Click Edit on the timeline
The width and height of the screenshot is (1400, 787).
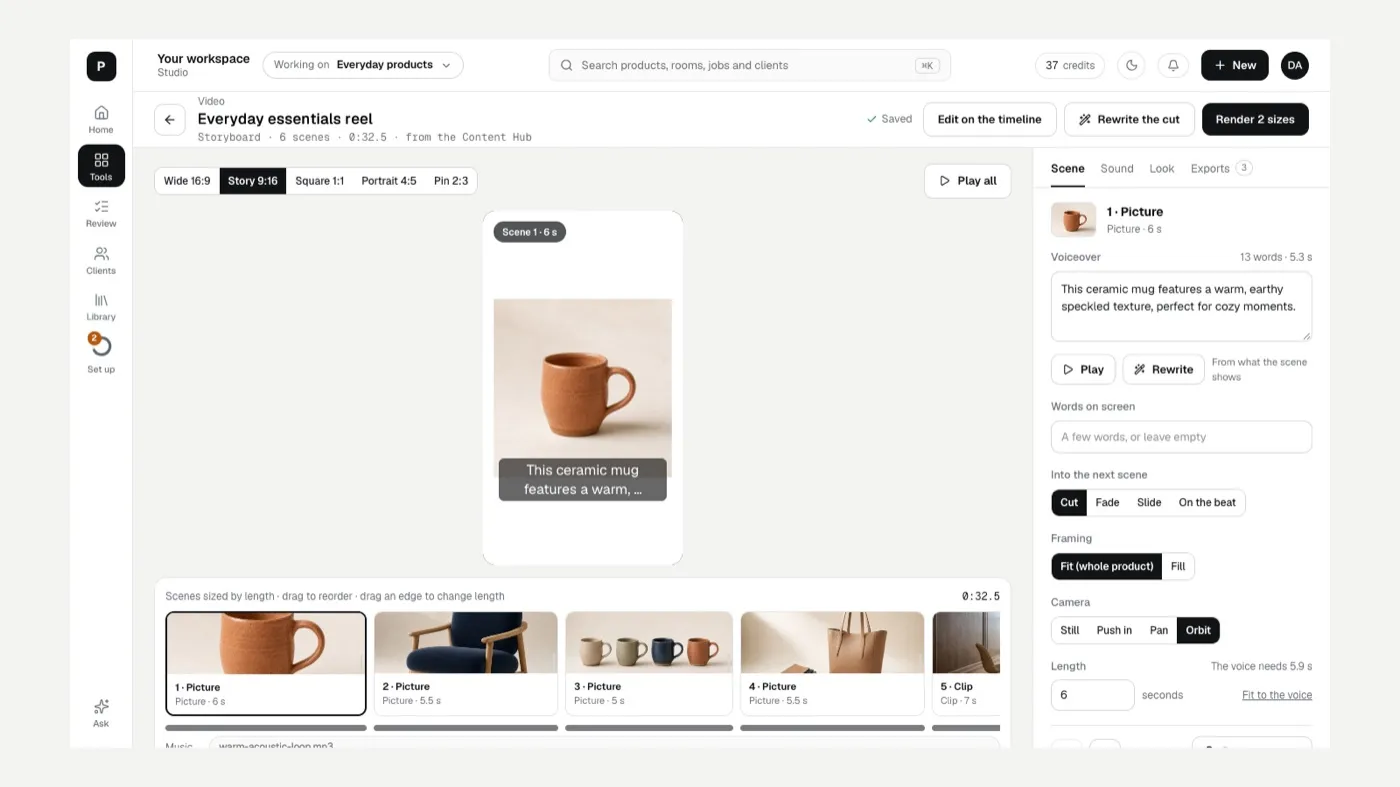[x=989, y=119]
